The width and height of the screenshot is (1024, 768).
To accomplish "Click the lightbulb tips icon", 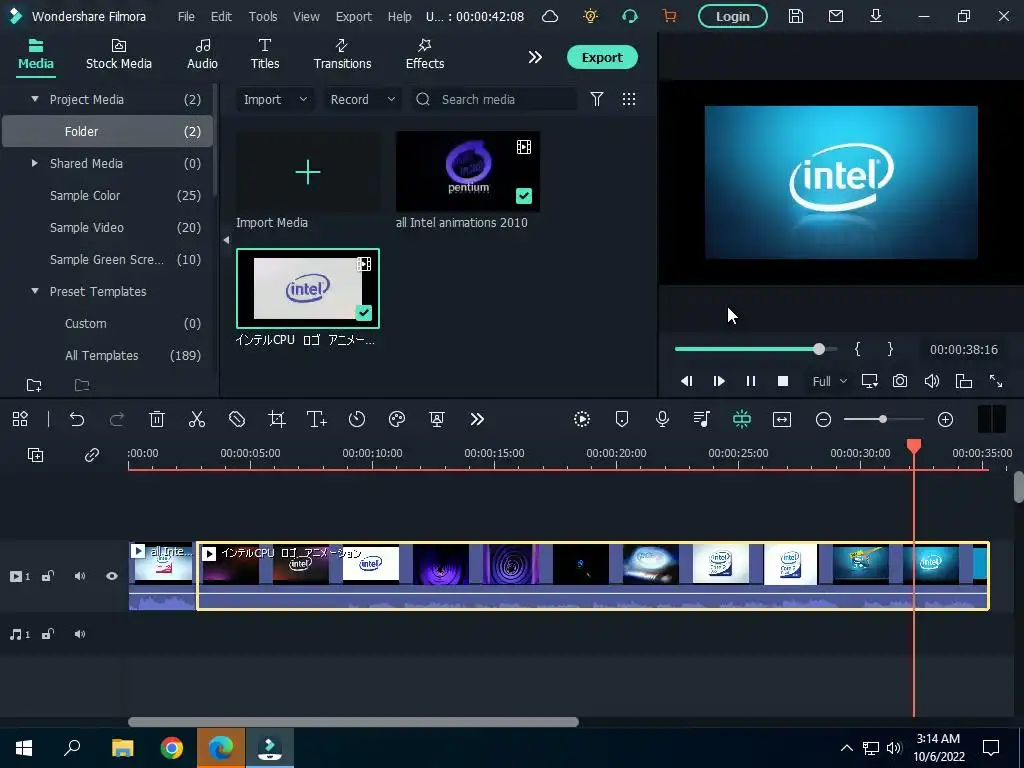I will 590,16.
